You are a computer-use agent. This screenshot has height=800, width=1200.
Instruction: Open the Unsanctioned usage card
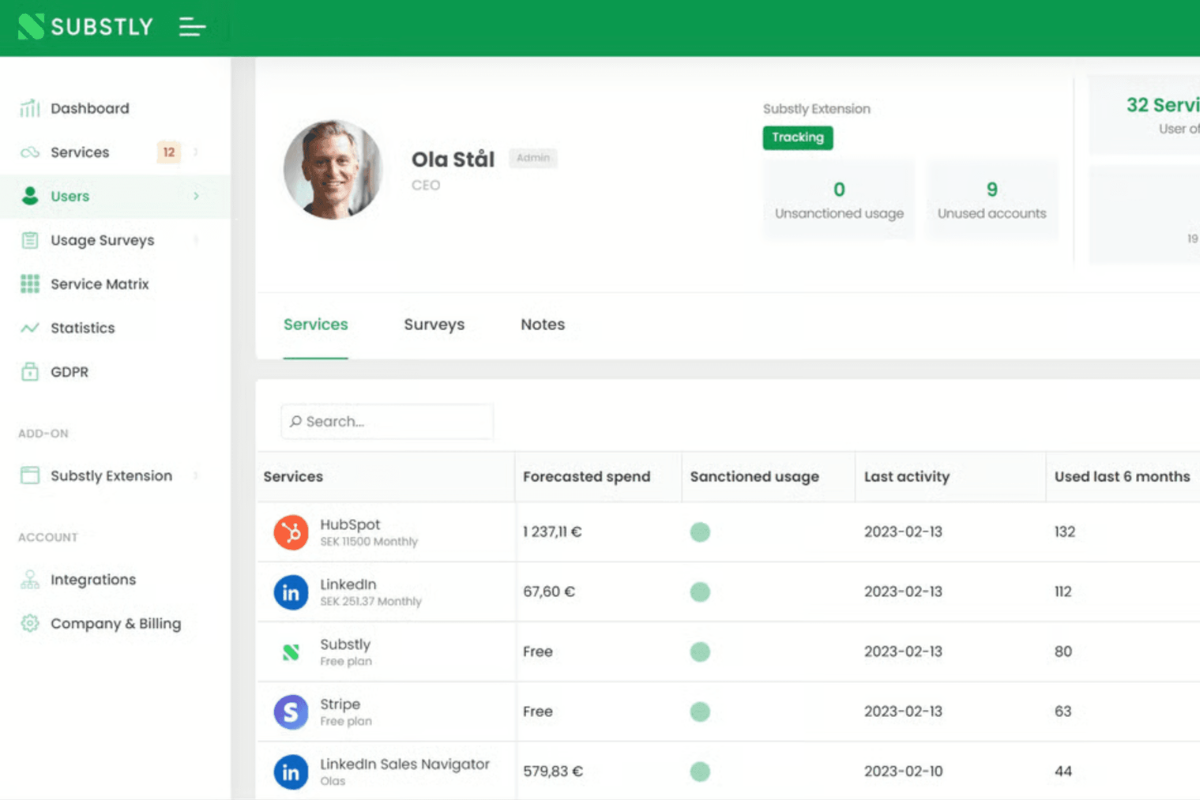(x=839, y=199)
